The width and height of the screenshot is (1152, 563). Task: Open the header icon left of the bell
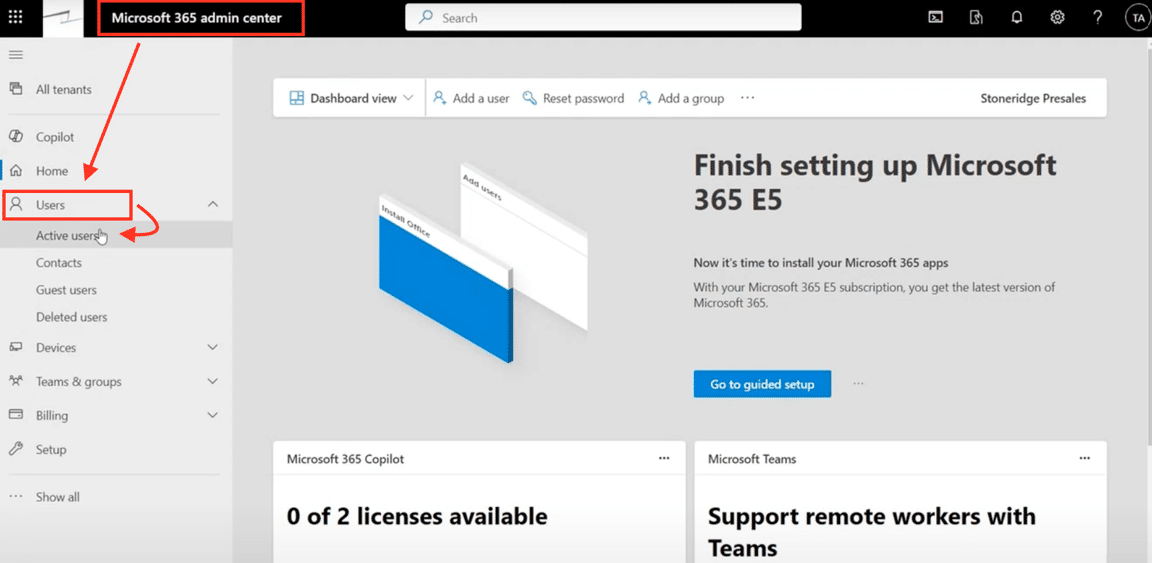[976, 18]
